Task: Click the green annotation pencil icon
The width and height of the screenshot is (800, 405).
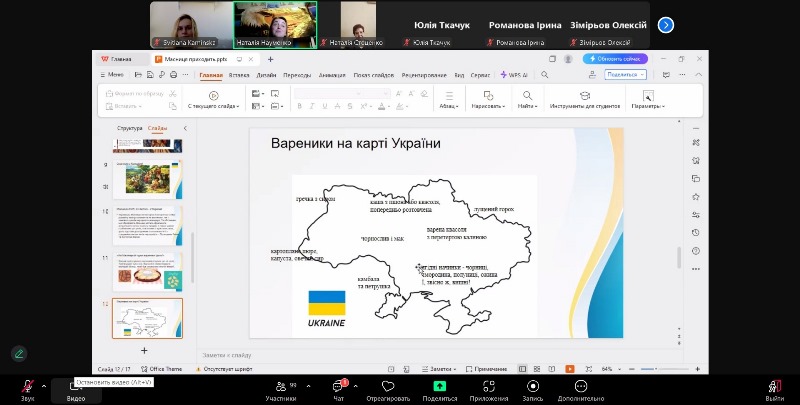Action: pos(19,353)
